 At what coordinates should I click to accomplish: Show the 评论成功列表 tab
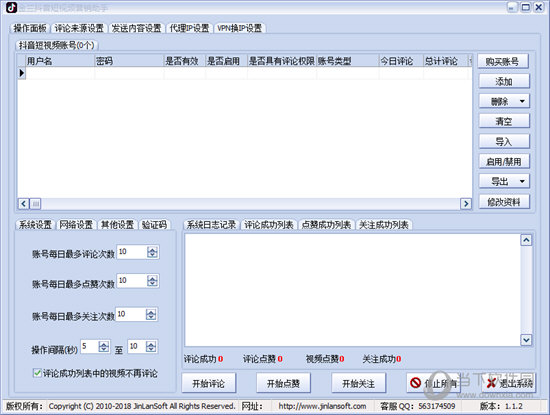pos(269,225)
